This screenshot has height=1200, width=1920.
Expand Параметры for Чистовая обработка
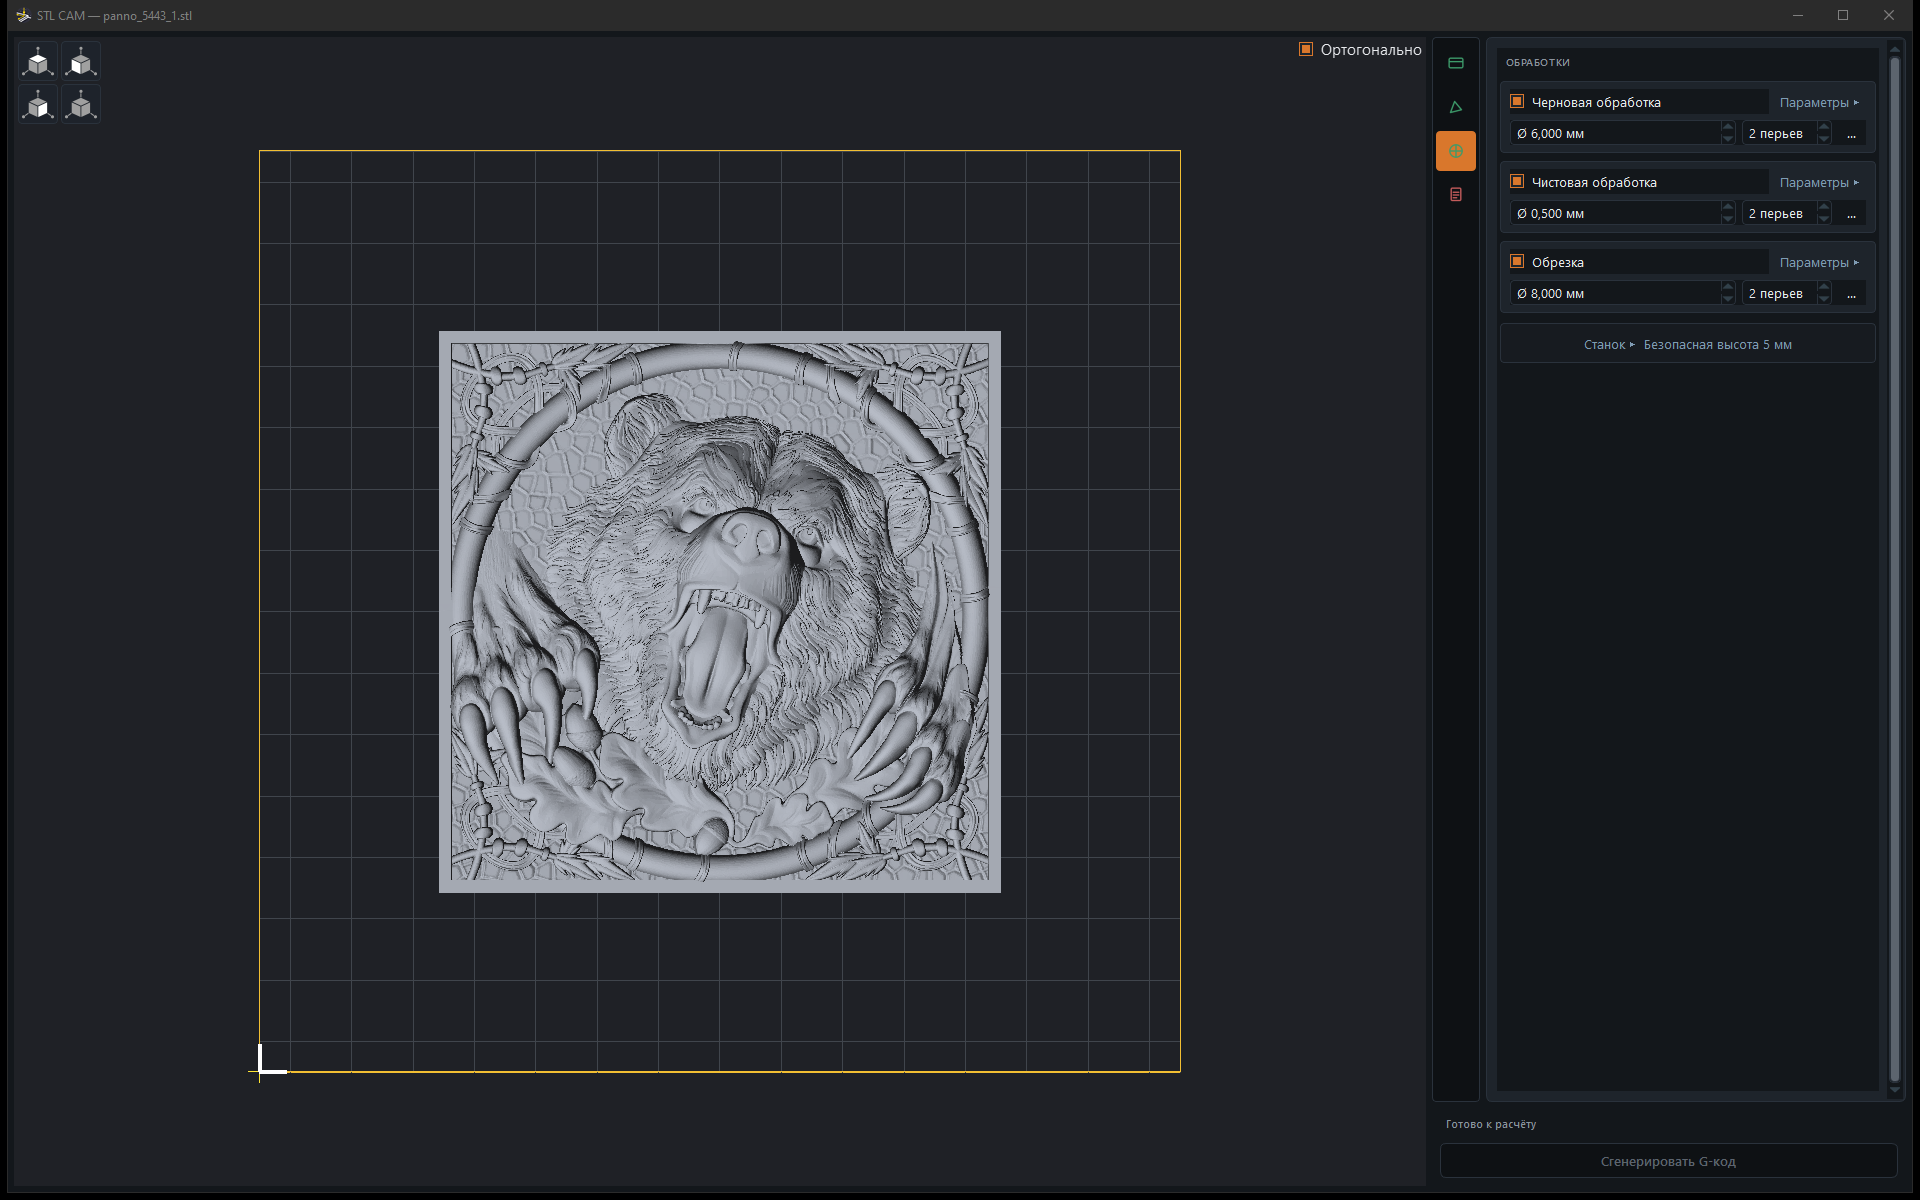pos(1819,182)
